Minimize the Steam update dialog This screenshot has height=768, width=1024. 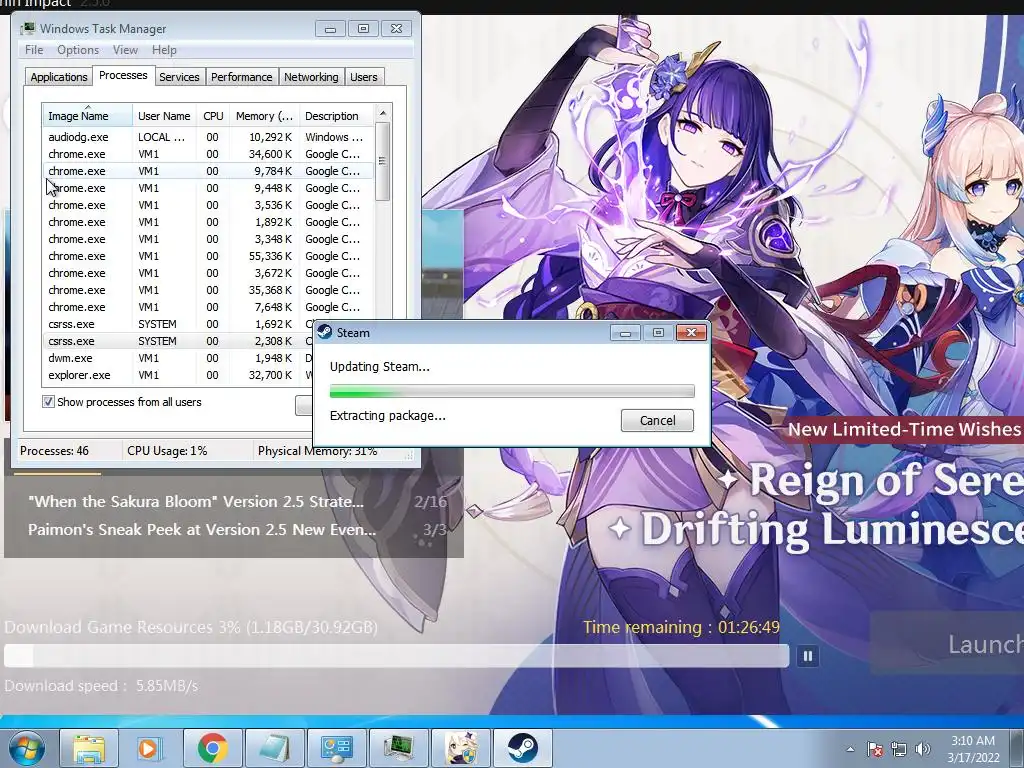[625, 333]
